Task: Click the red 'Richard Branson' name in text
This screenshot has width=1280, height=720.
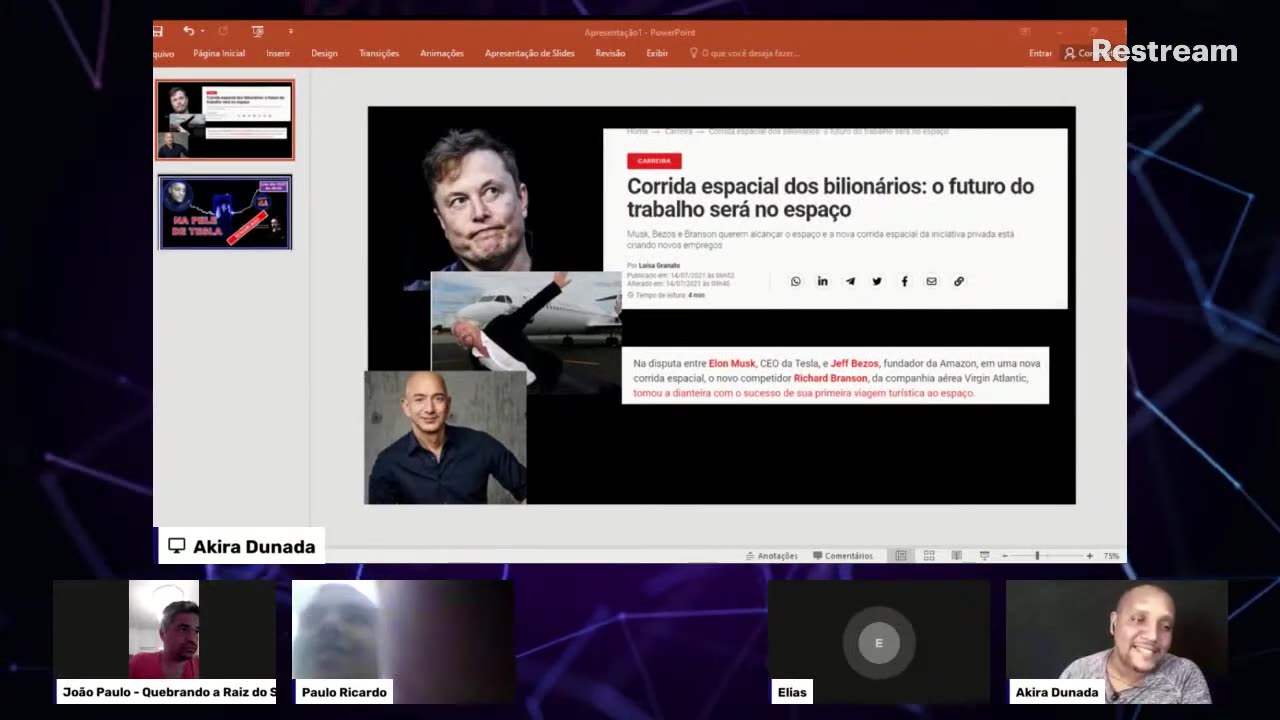Action: [x=831, y=378]
